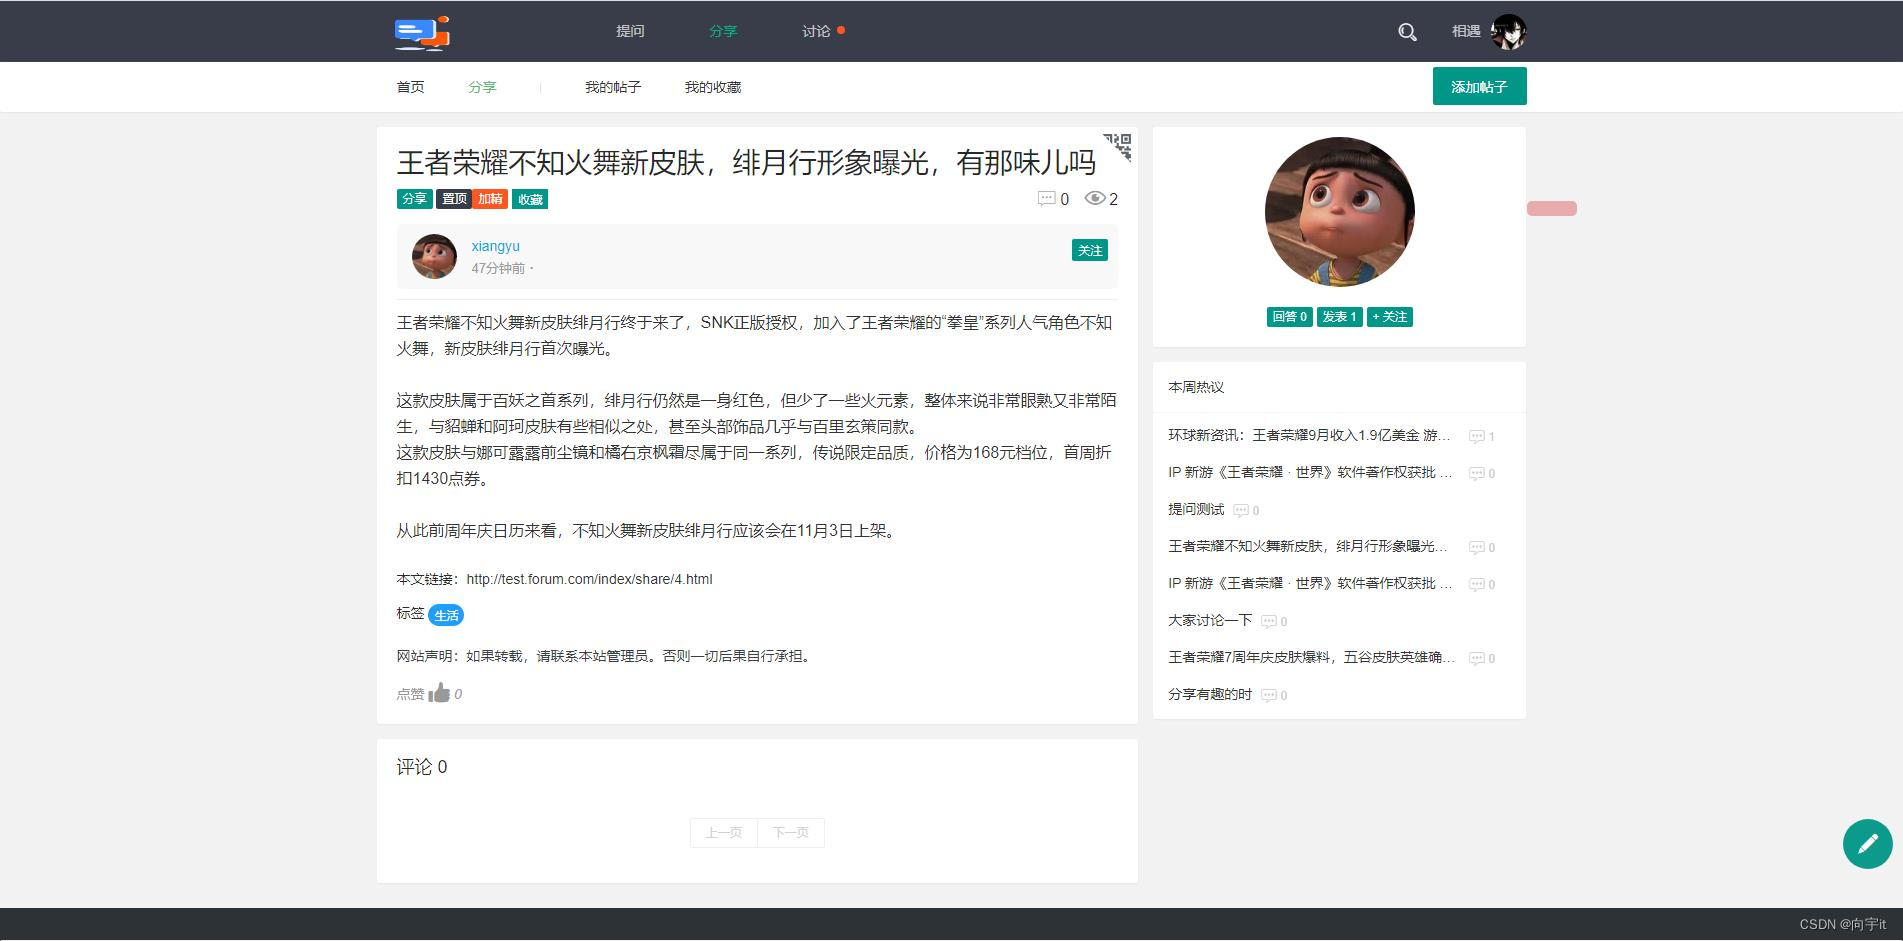Open hot topic 大家讨论一下
The image size is (1903, 941).
click(x=1210, y=620)
